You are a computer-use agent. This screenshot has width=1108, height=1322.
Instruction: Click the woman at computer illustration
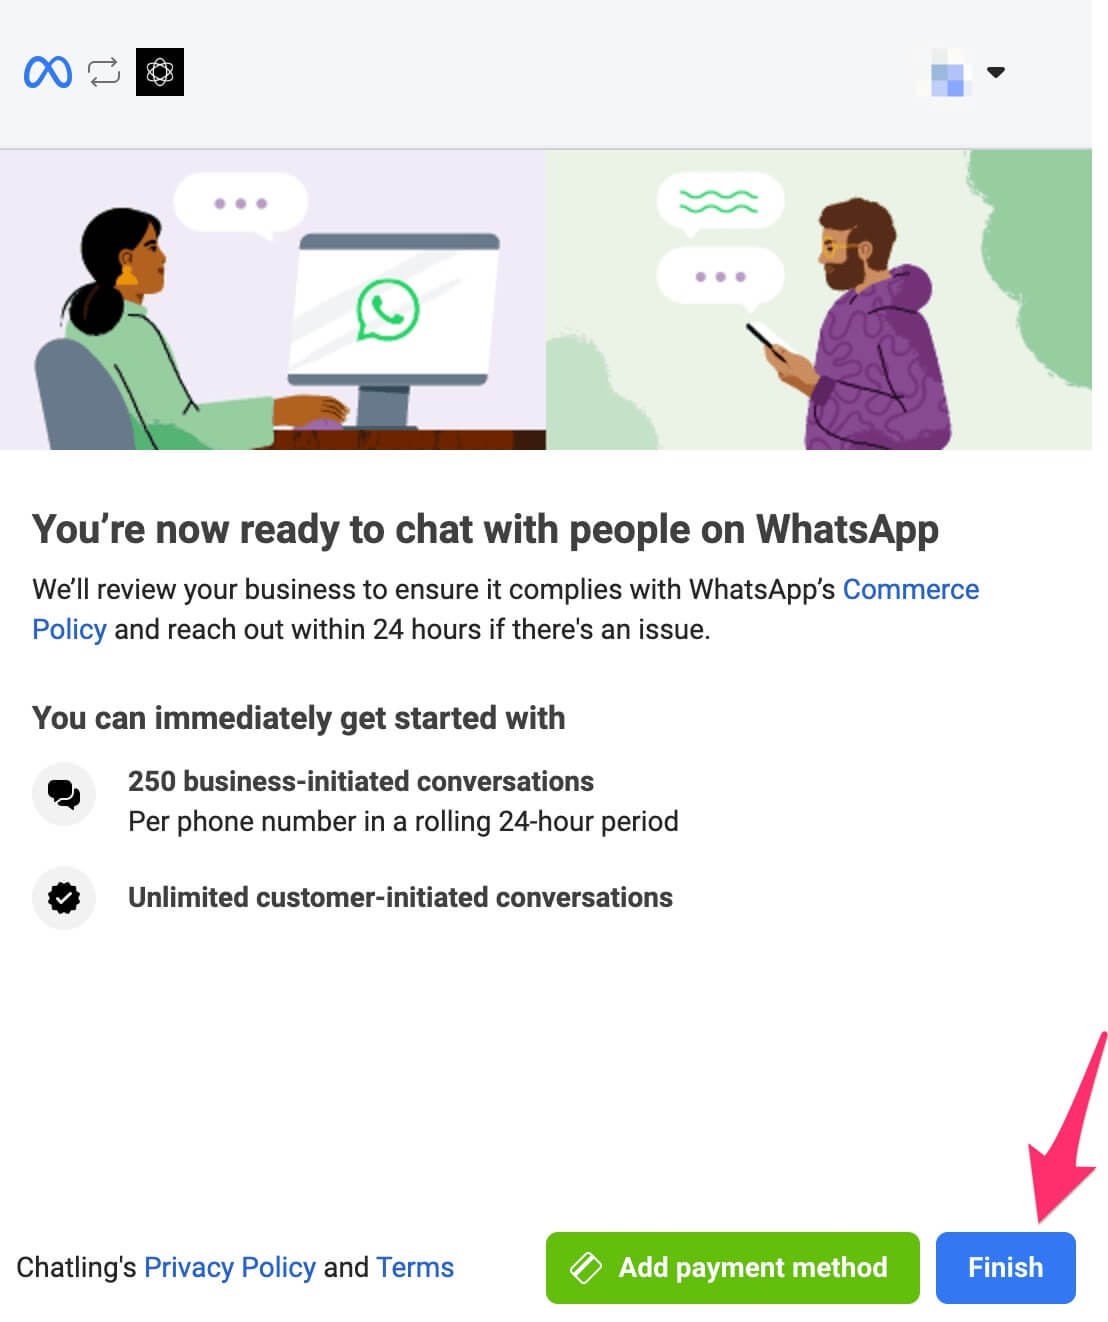(x=273, y=300)
